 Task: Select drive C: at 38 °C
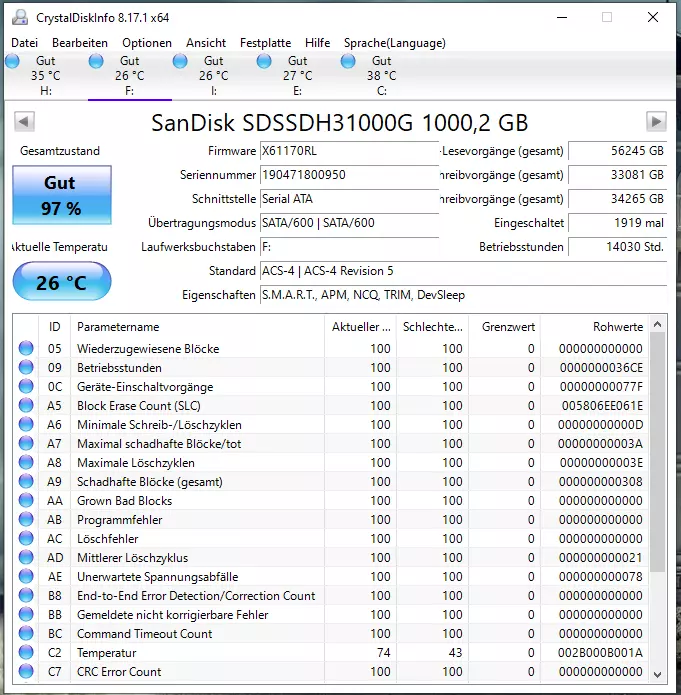[x=382, y=76]
